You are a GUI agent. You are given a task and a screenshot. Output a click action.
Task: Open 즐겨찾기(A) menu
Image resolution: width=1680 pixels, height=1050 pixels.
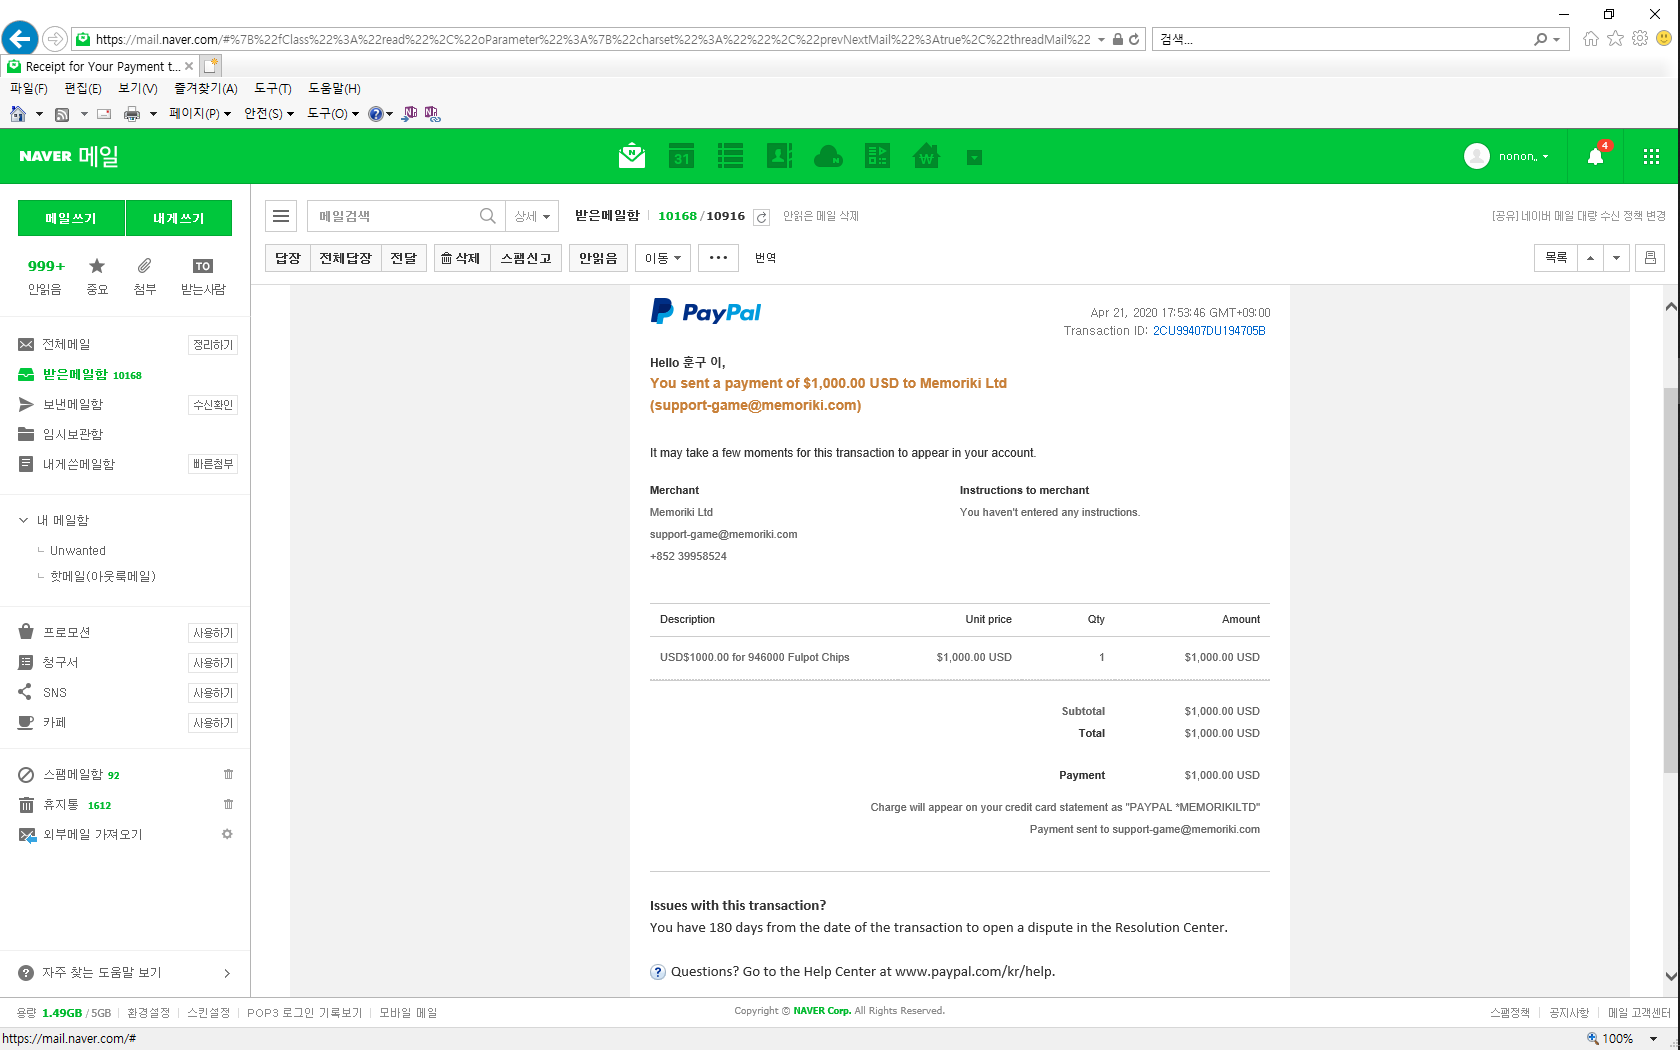coord(206,89)
